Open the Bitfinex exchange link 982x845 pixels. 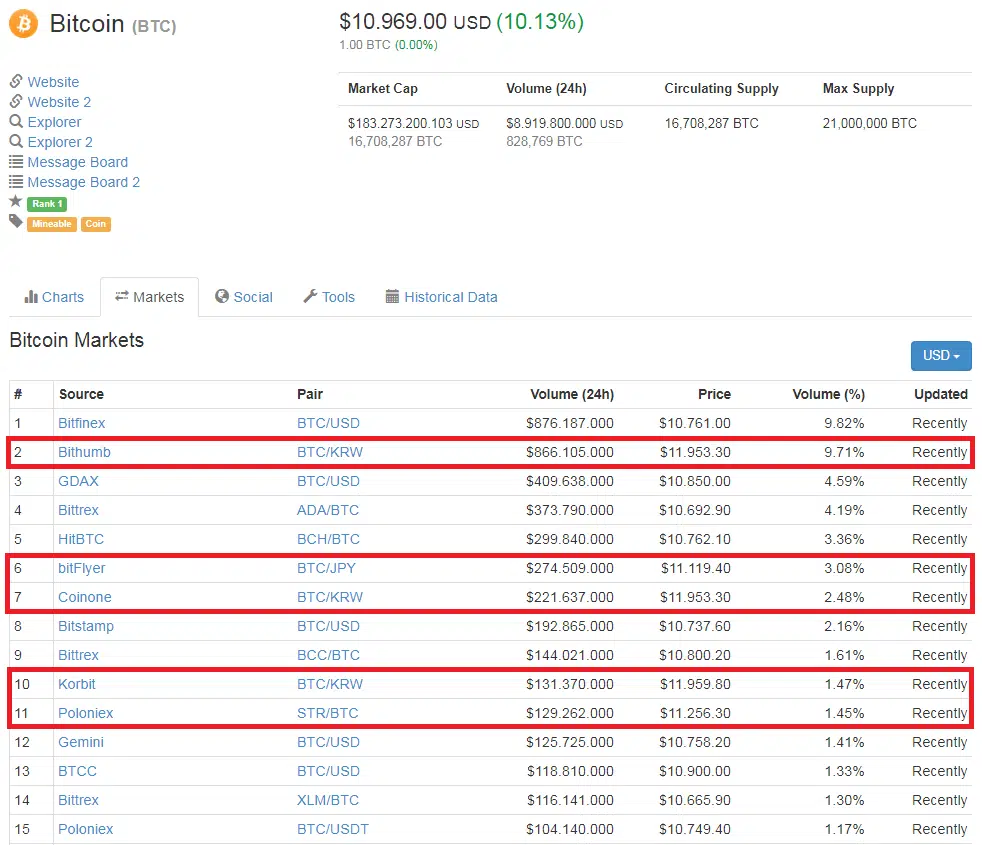pyautogui.click(x=81, y=423)
